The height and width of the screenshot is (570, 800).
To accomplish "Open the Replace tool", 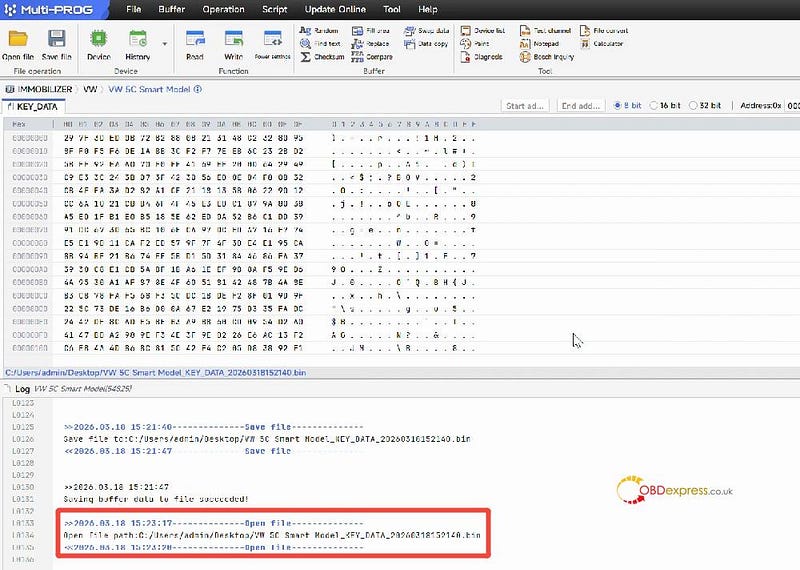I will (x=370, y=44).
